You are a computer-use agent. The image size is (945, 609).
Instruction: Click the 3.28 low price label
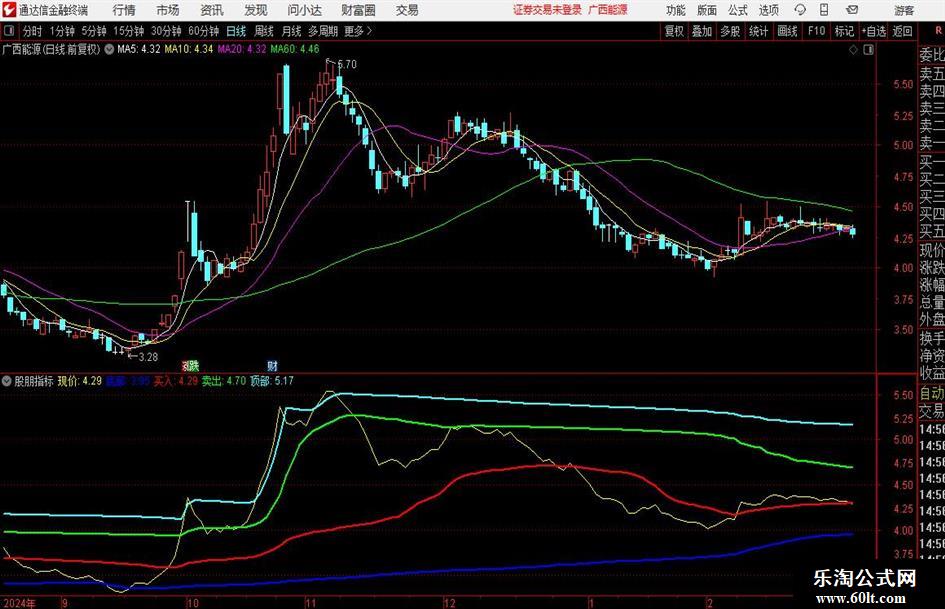[148, 357]
